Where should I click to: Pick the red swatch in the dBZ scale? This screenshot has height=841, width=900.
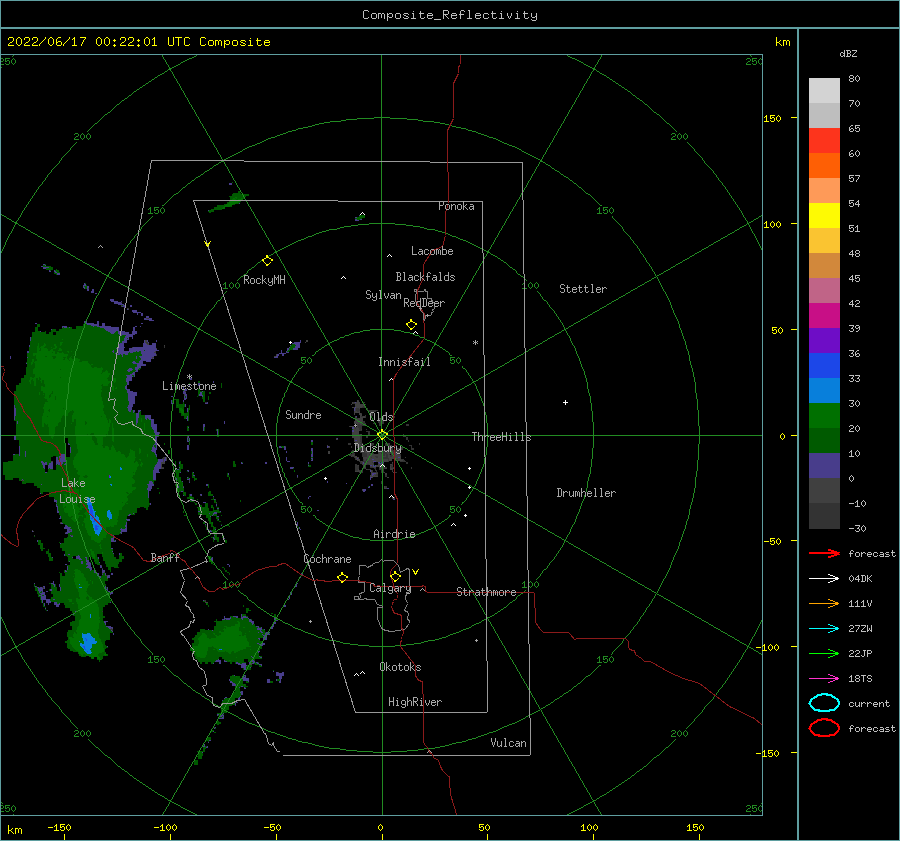tap(824, 141)
